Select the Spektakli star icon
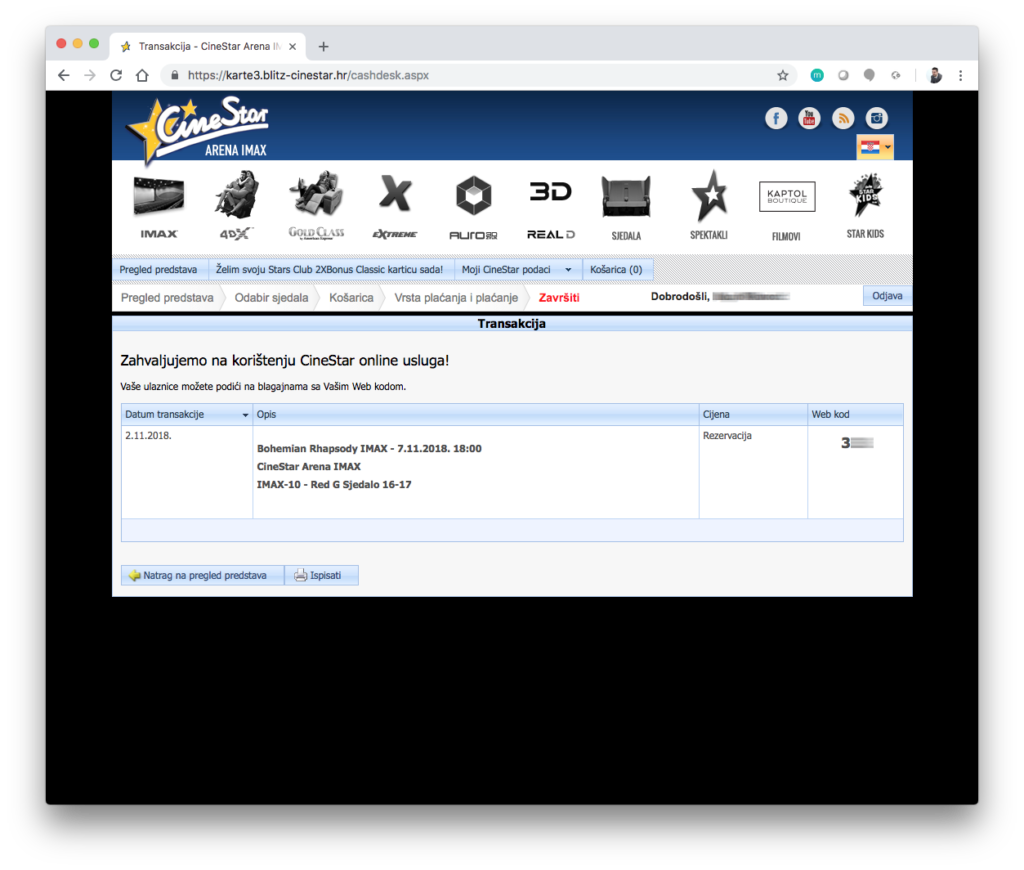Image resolution: width=1024 pixels, height=870 pixels. (710, 206)
